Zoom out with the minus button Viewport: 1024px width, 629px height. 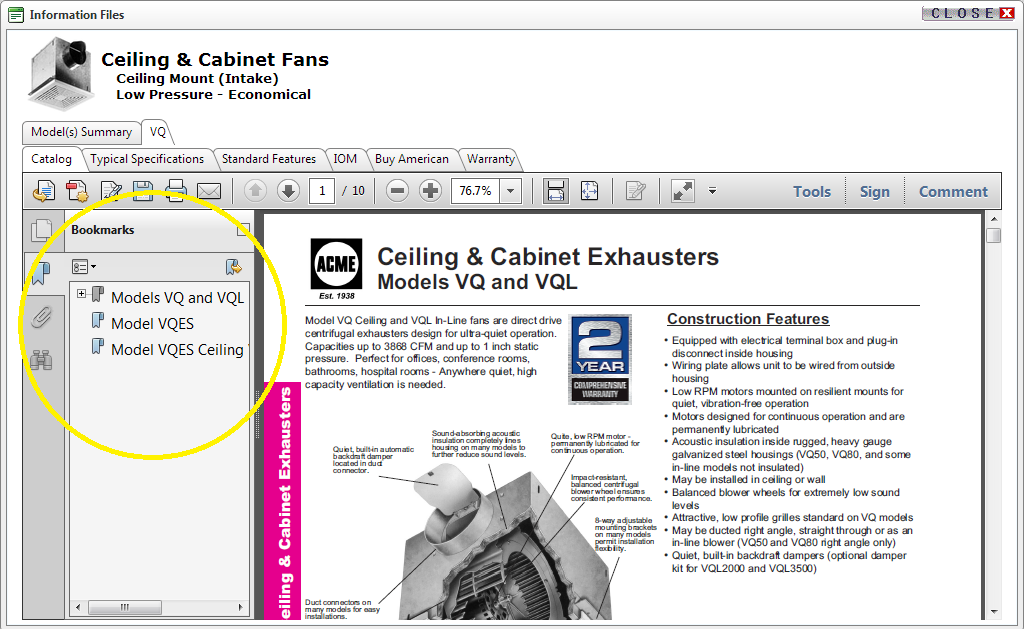(397, 191)
